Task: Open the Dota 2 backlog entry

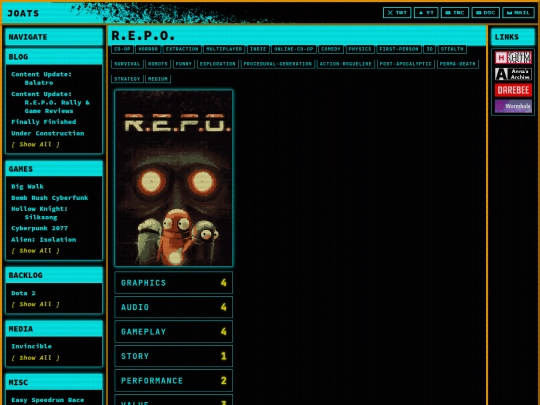Action: [x=23, y=293]
